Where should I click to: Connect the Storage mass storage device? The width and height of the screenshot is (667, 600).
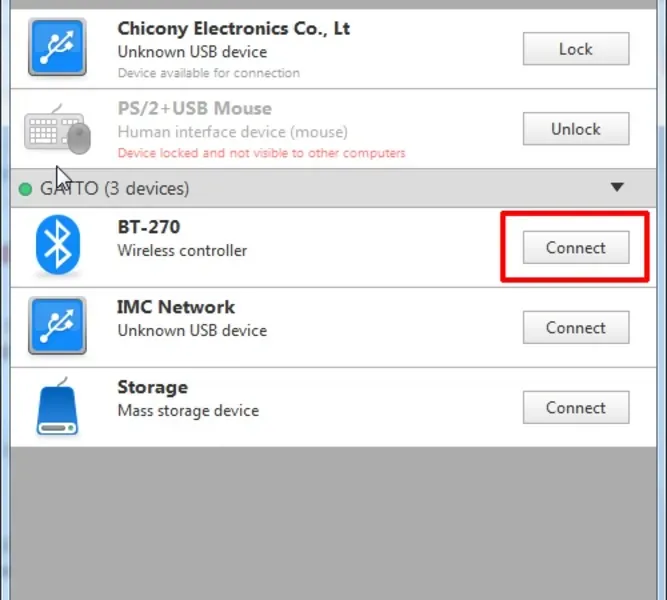(x=576, y=407)
